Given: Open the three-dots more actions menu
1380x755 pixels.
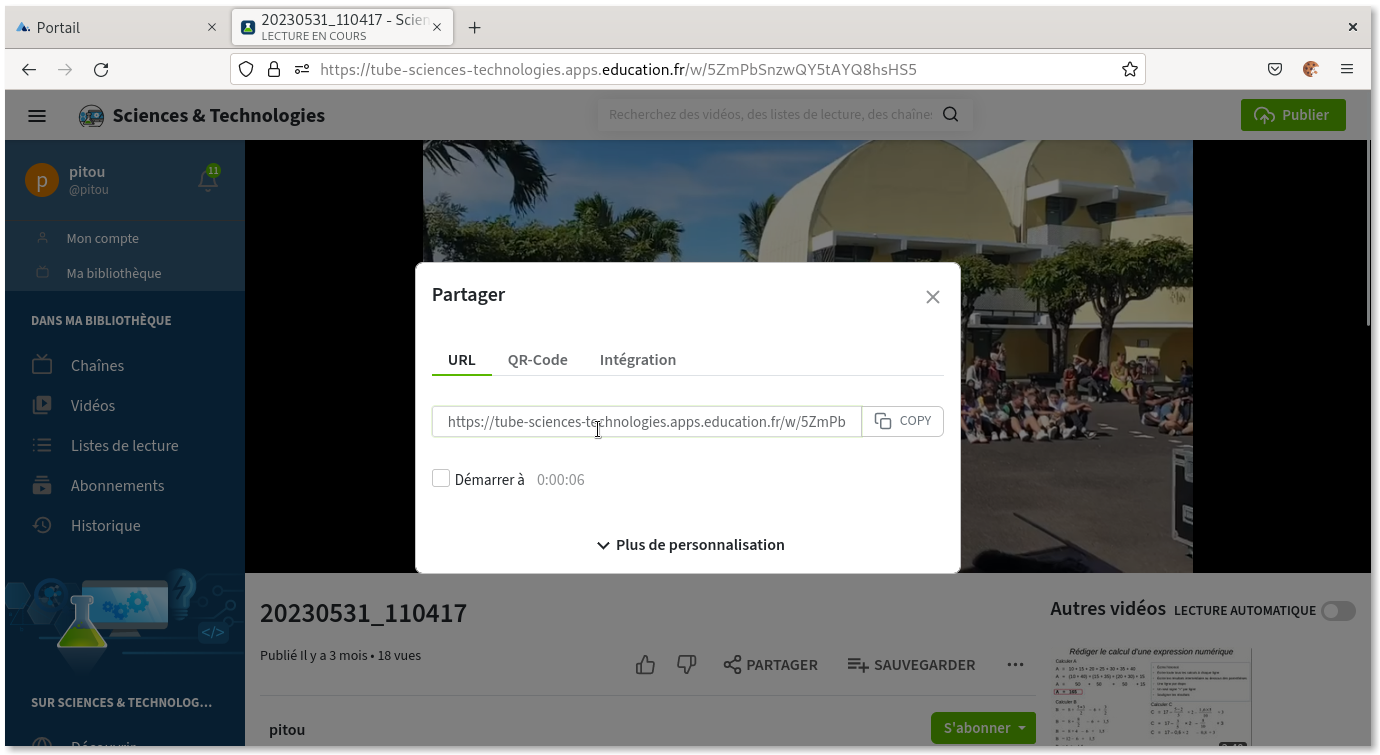Looking at the screenshot, I should point(1015,665).
